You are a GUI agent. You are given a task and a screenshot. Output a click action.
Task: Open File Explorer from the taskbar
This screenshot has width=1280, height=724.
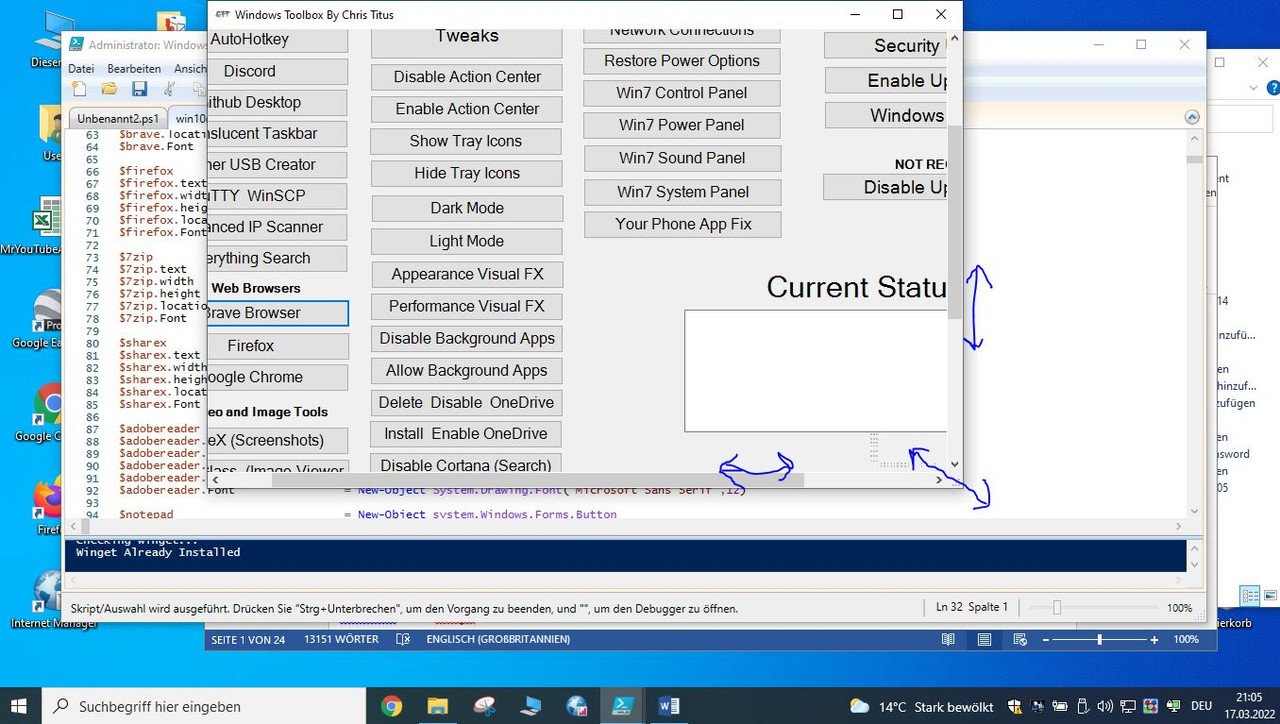(x=437, y=706)
